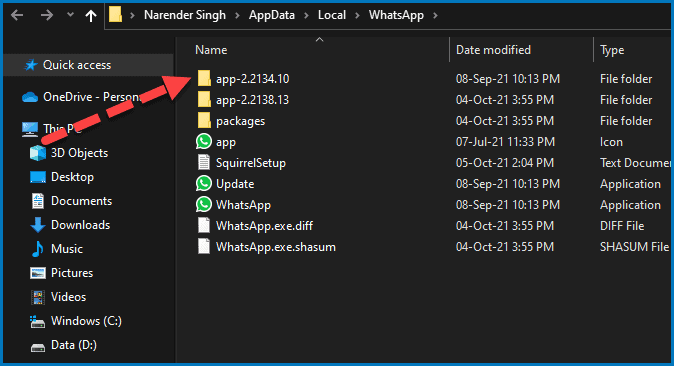
Task: Click Update application WhatsApp icon
Action: [204, 184]
